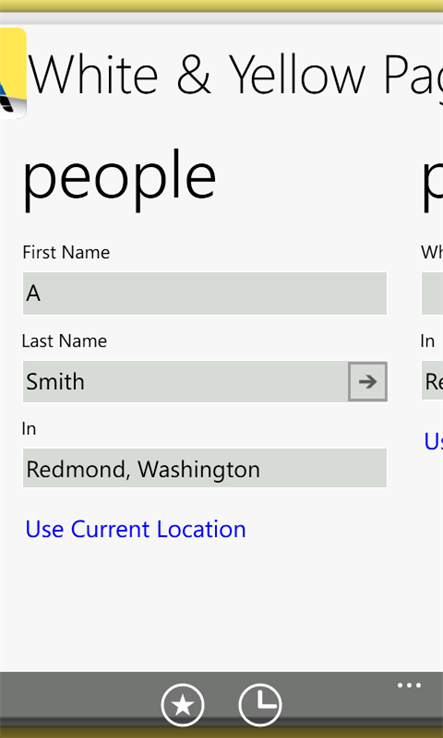Select the partially visible location field on right
This screenshot has width=443, height=738.
coord(432,380)
